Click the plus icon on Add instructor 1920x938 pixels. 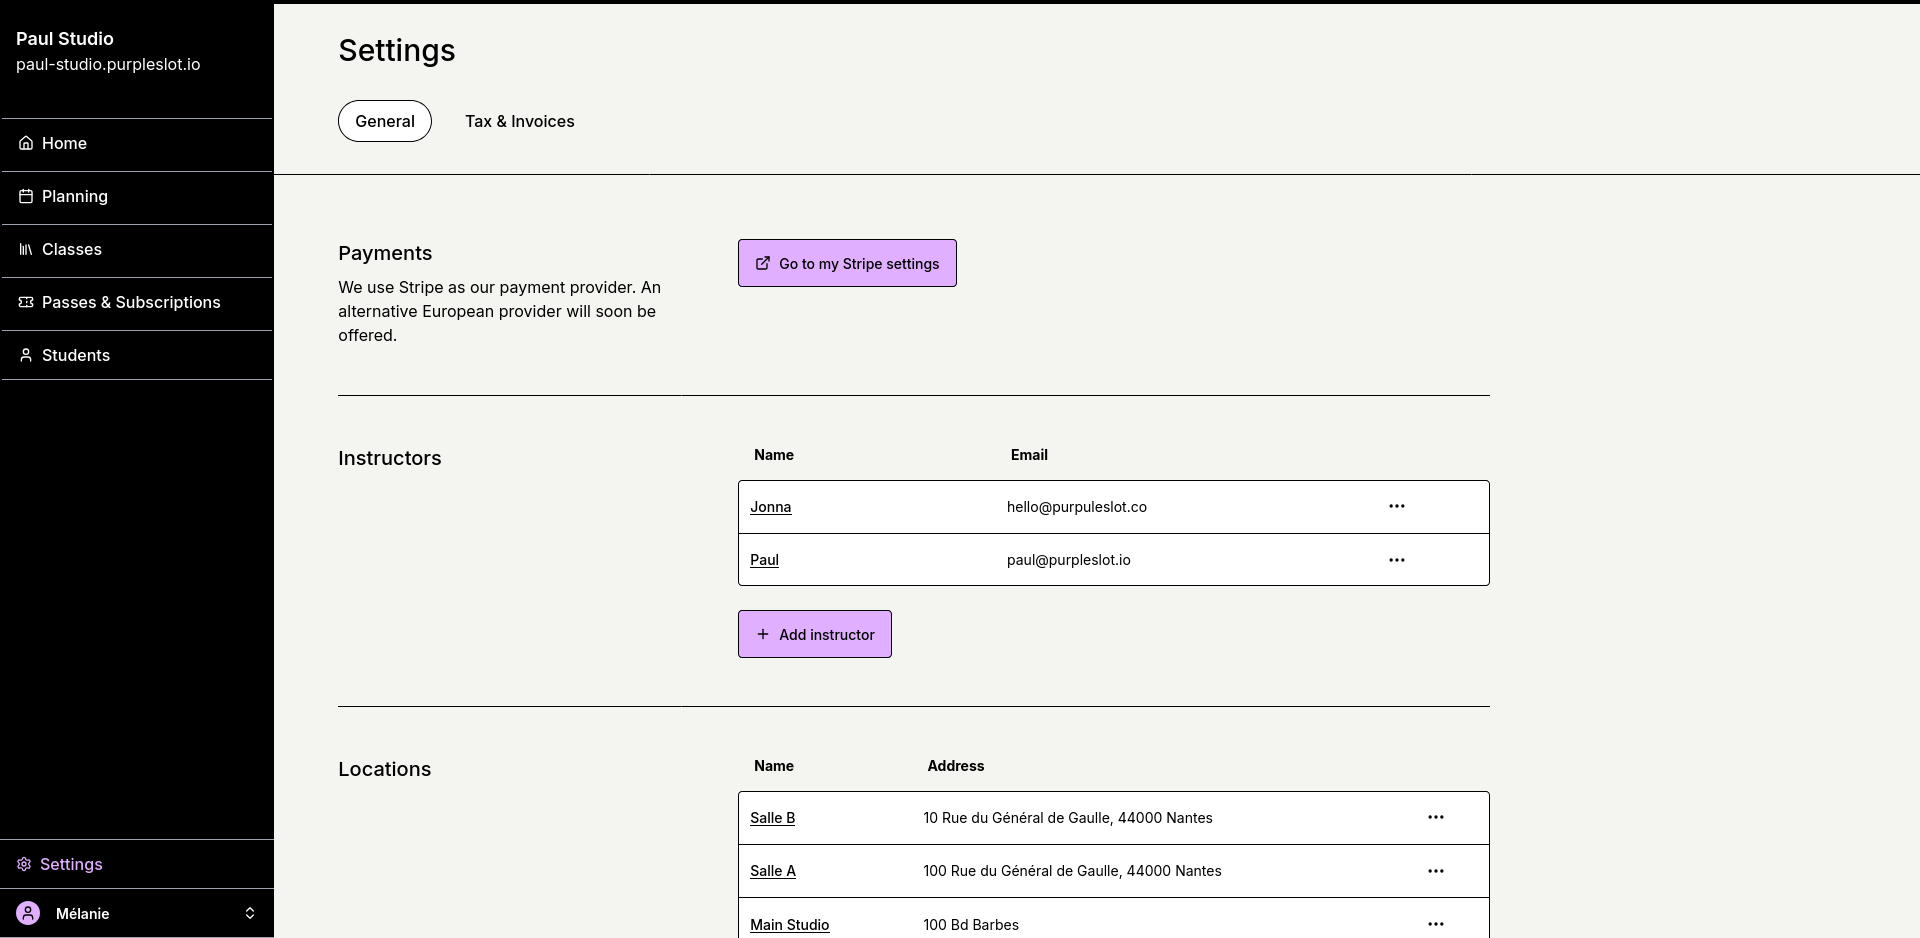tap(763, 634)
